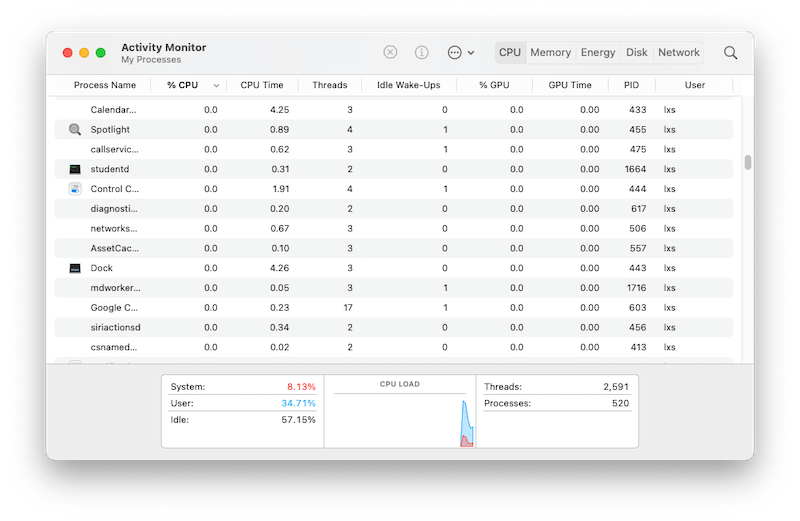The height and width of the screenshot is (521, 800).
Task: Click the CPU LOAD graph
Action: click(400, 419)
